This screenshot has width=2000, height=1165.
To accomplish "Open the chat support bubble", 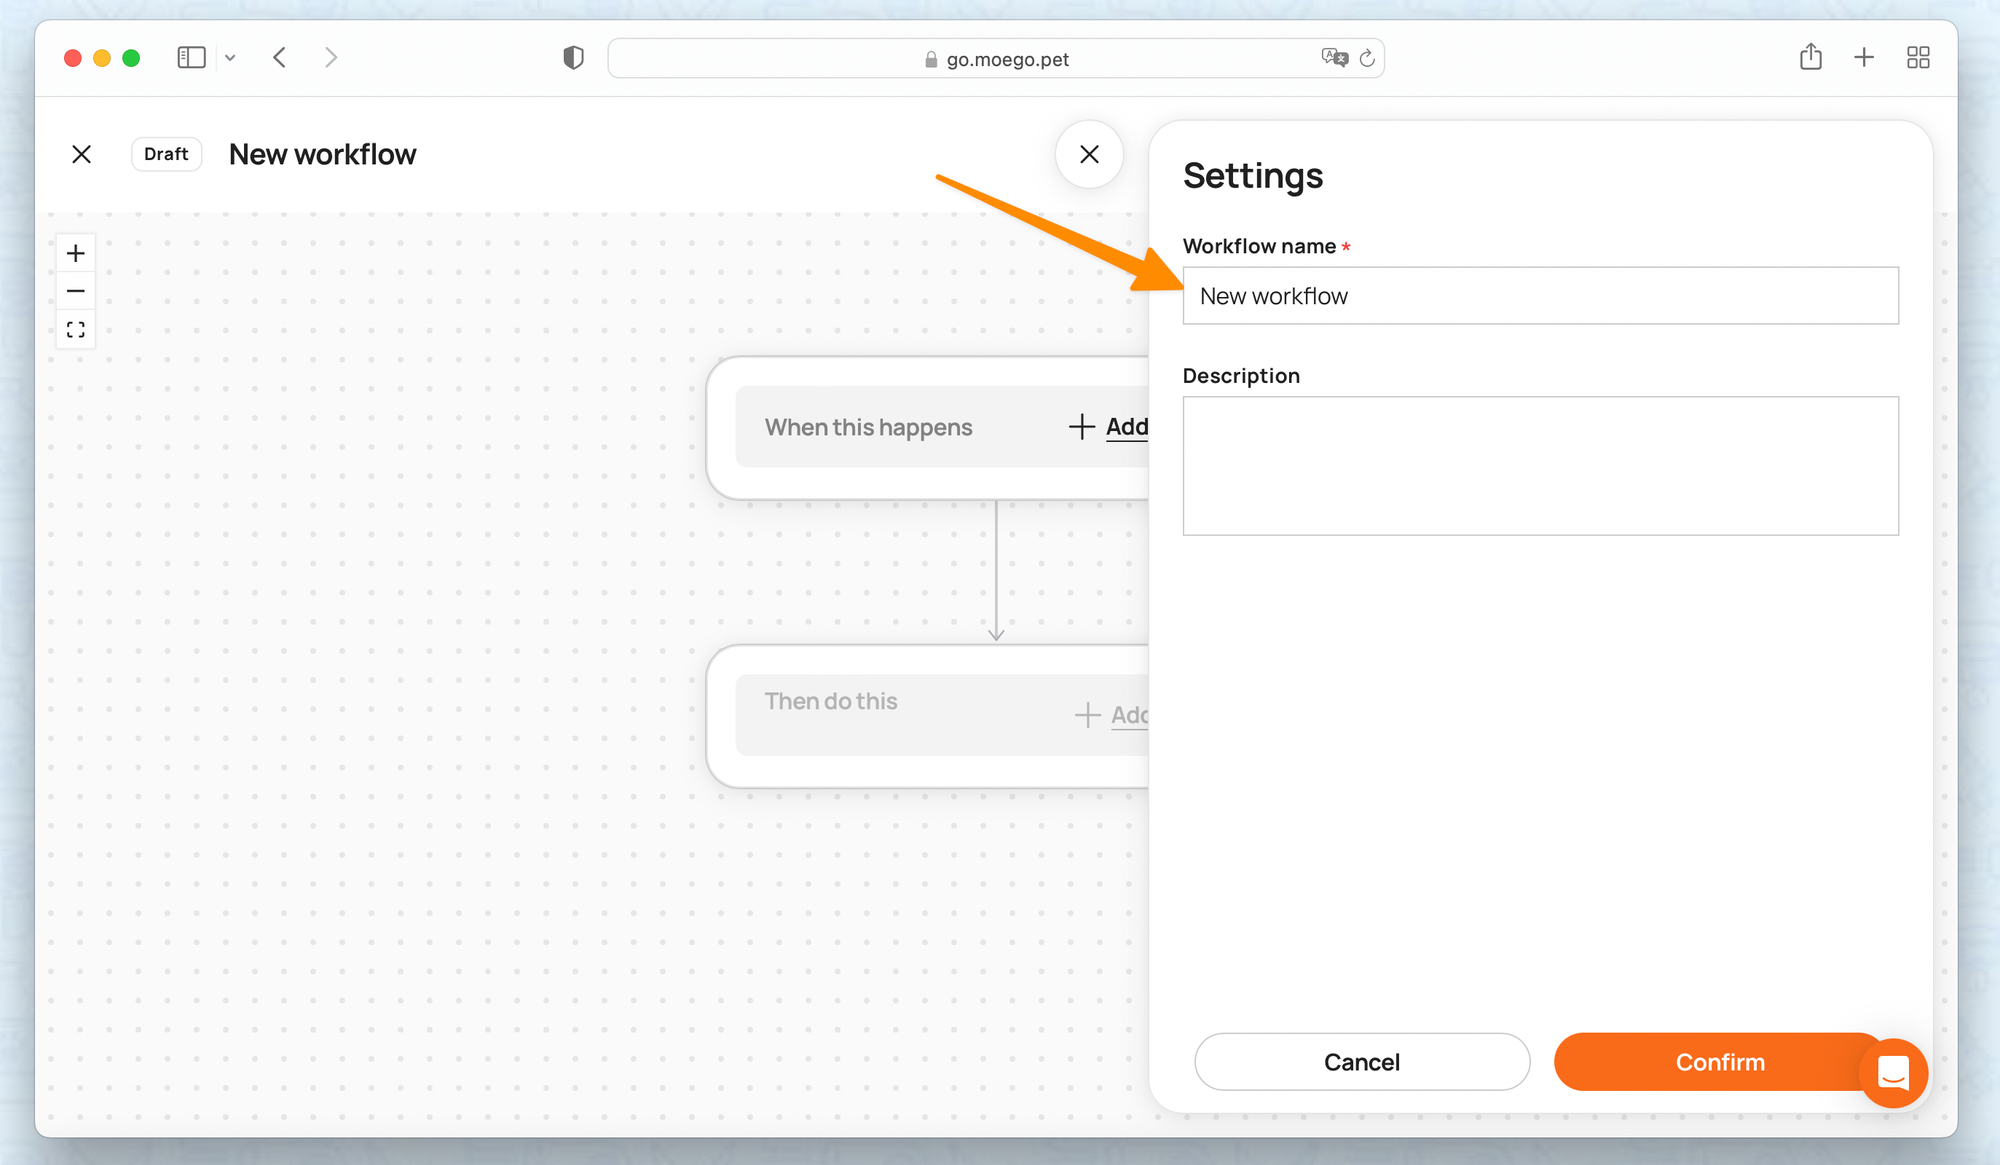I will pyautogui.click(x=1893, y=1073).
